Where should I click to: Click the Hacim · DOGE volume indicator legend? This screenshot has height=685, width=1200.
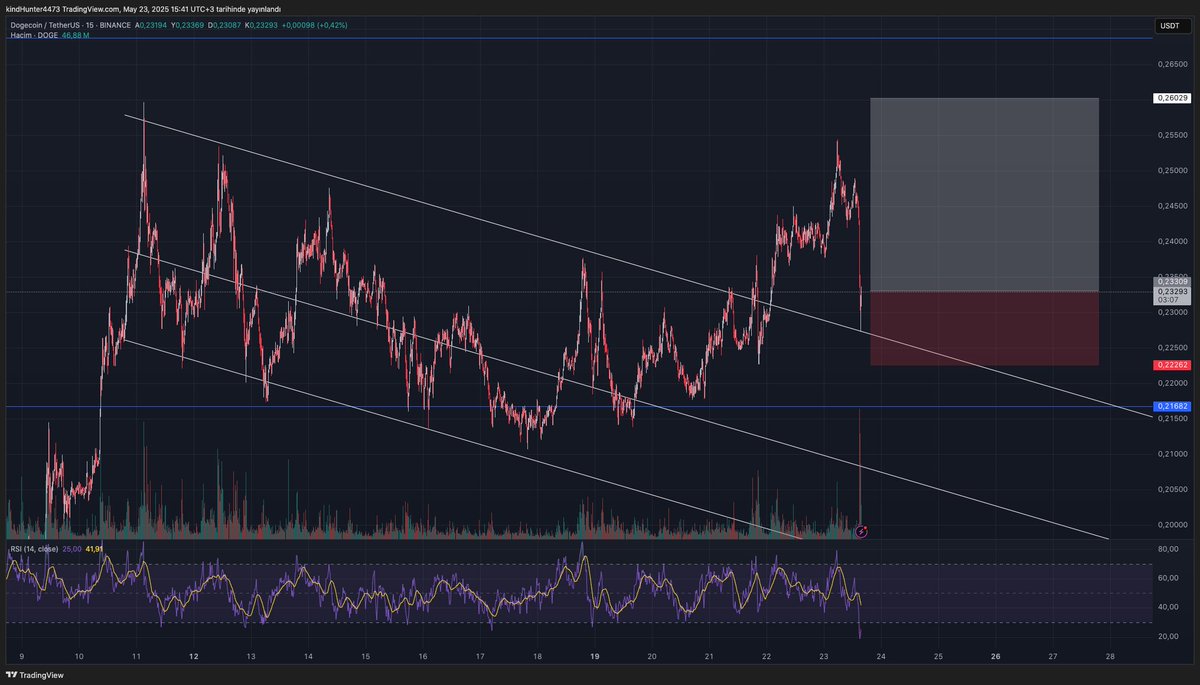click(32, 36)
